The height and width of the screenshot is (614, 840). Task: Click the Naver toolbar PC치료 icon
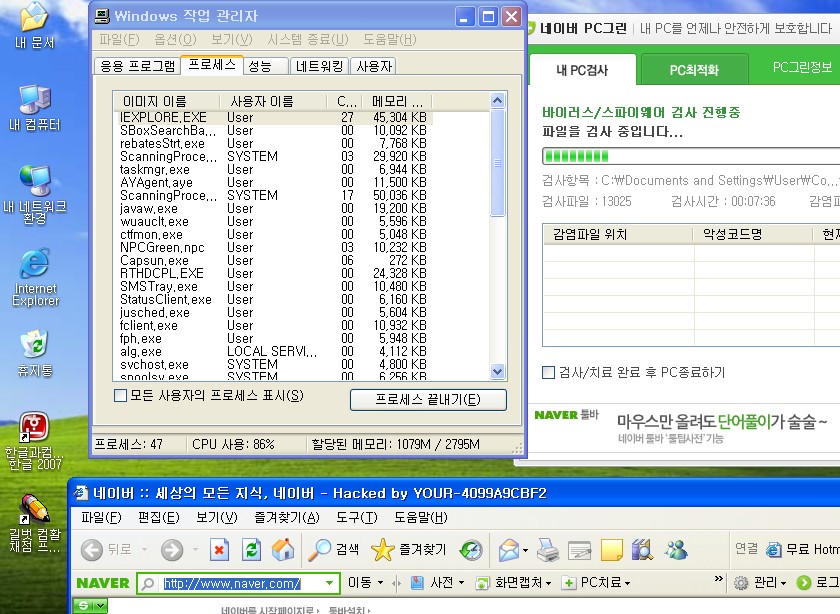coord(569,583)
